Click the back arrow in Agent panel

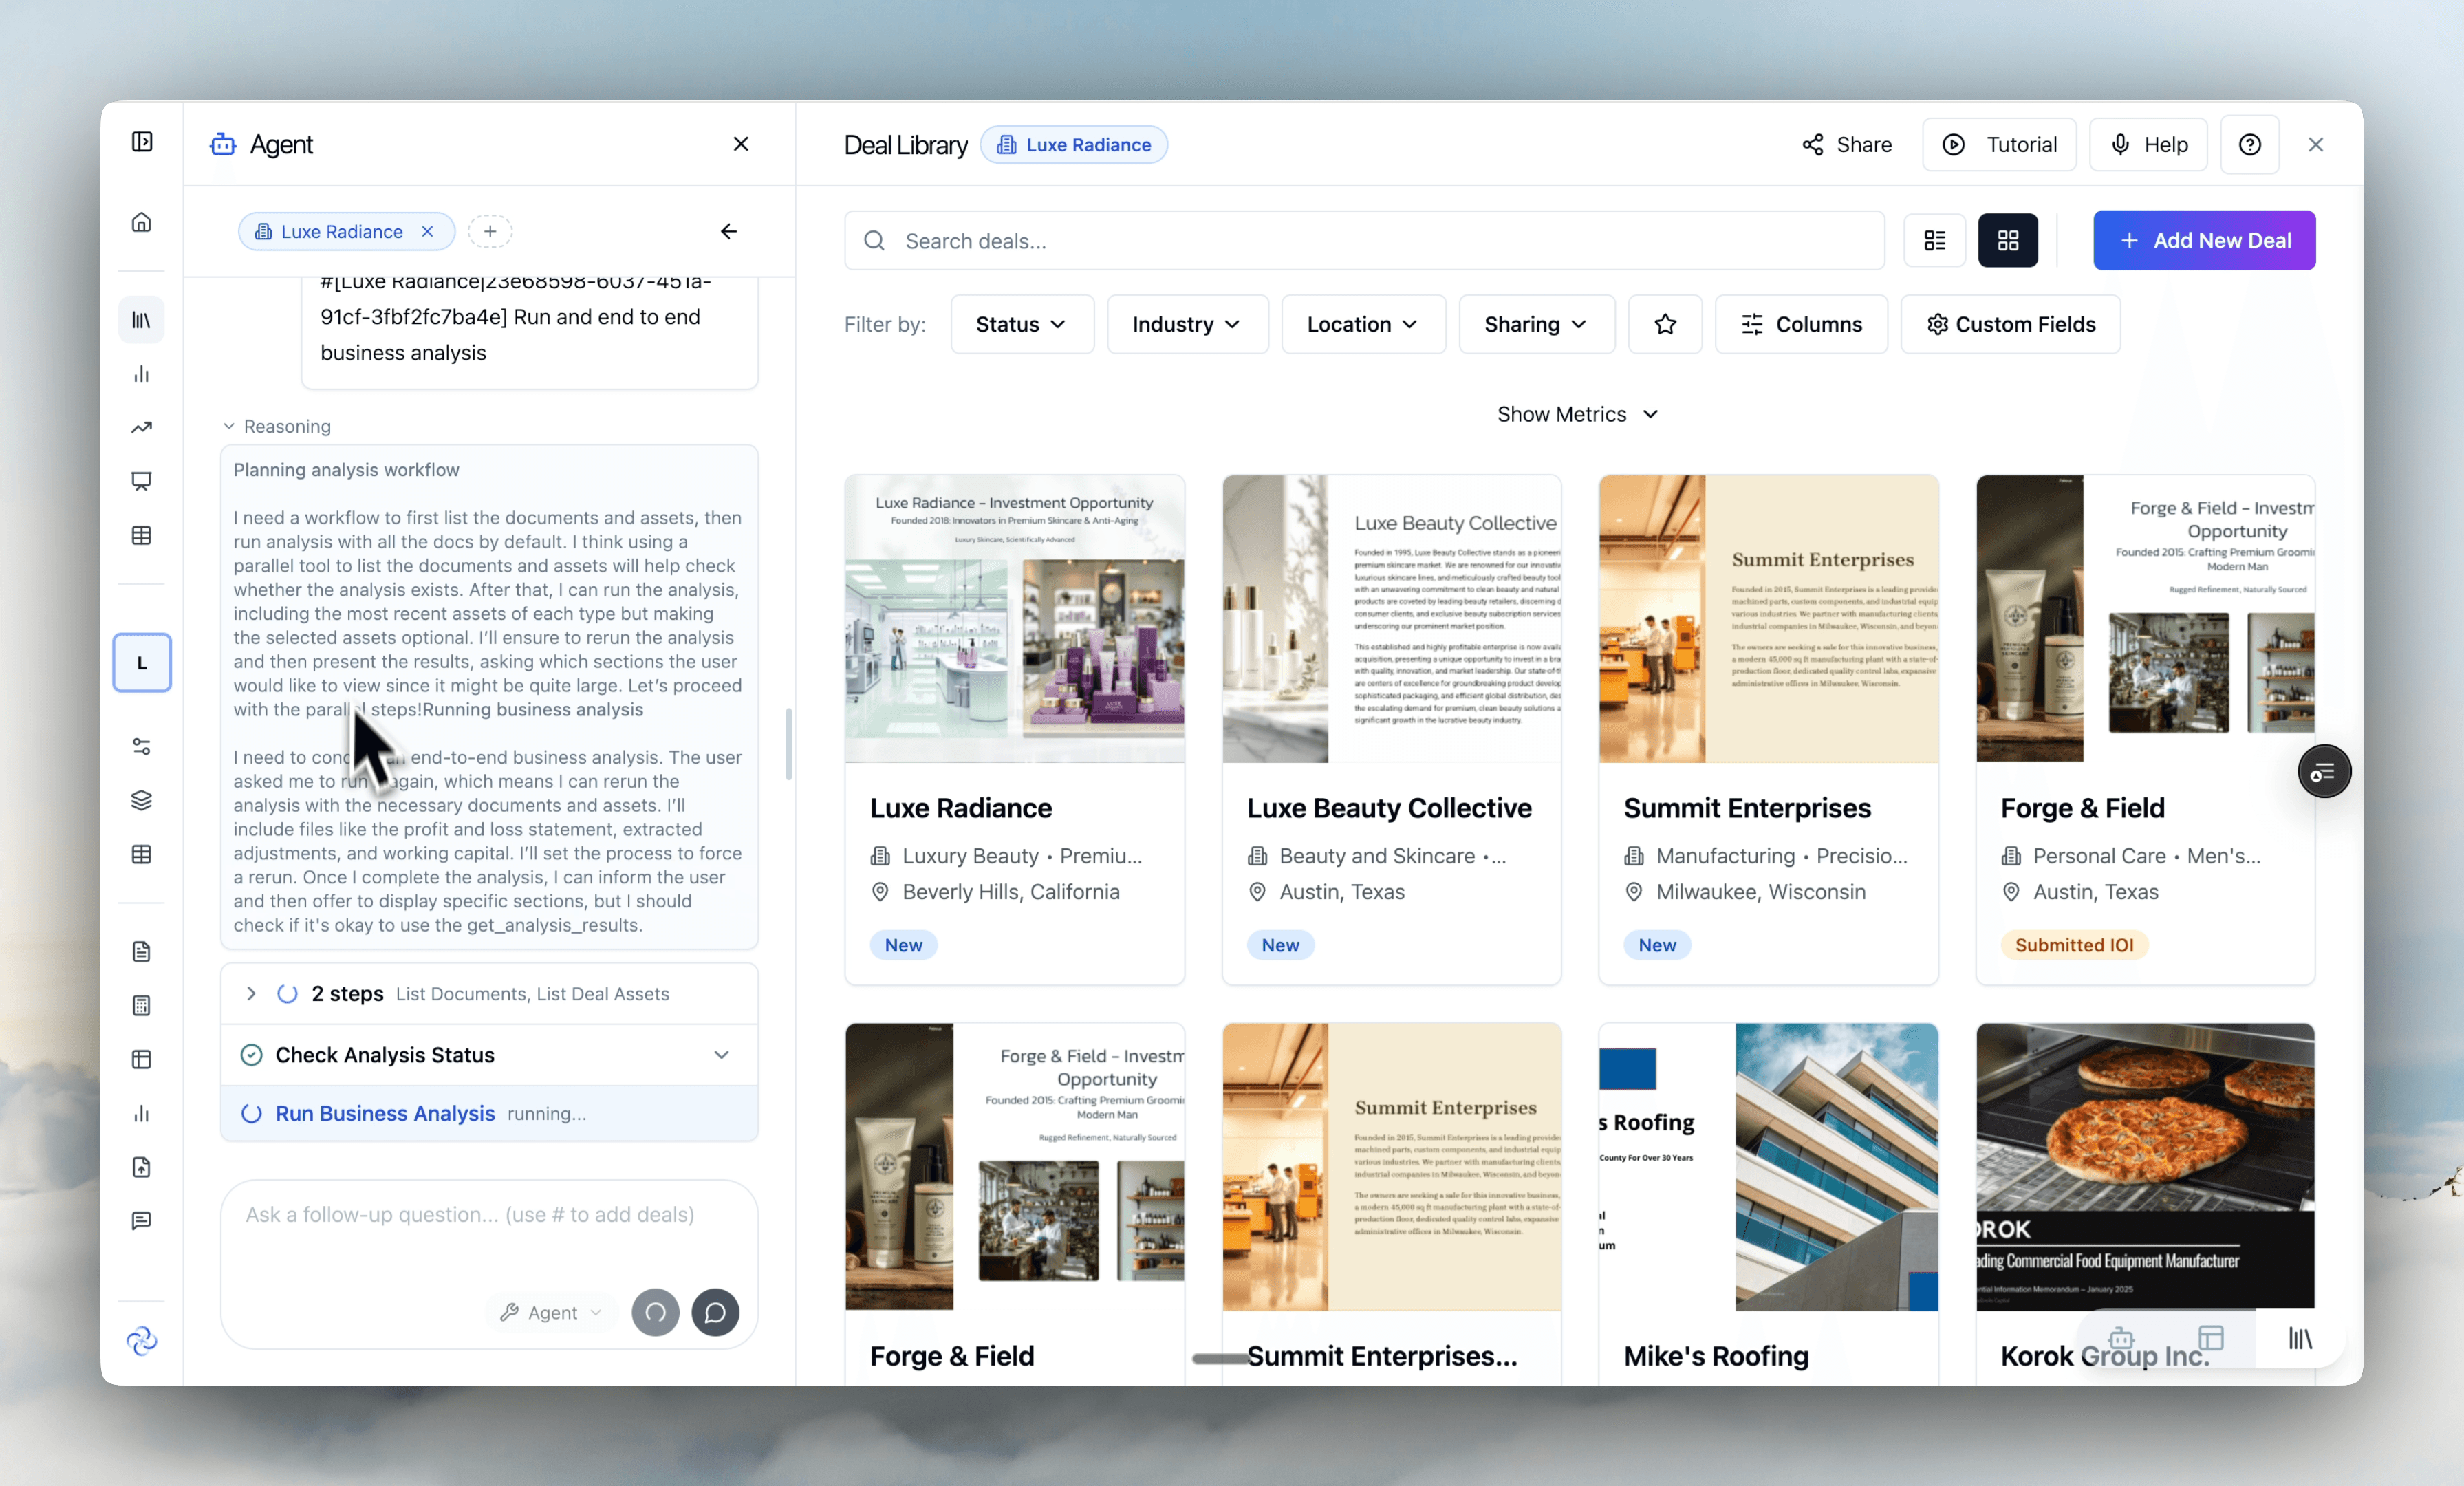[728, 231]
